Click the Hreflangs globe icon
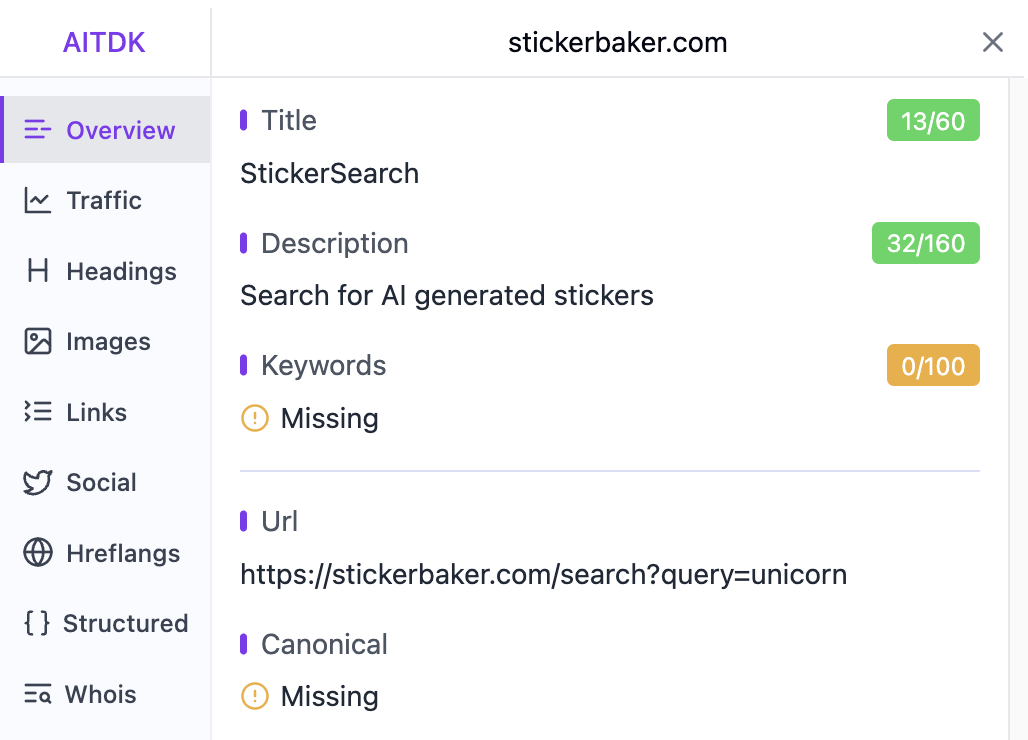 click(x=38, y=553)
